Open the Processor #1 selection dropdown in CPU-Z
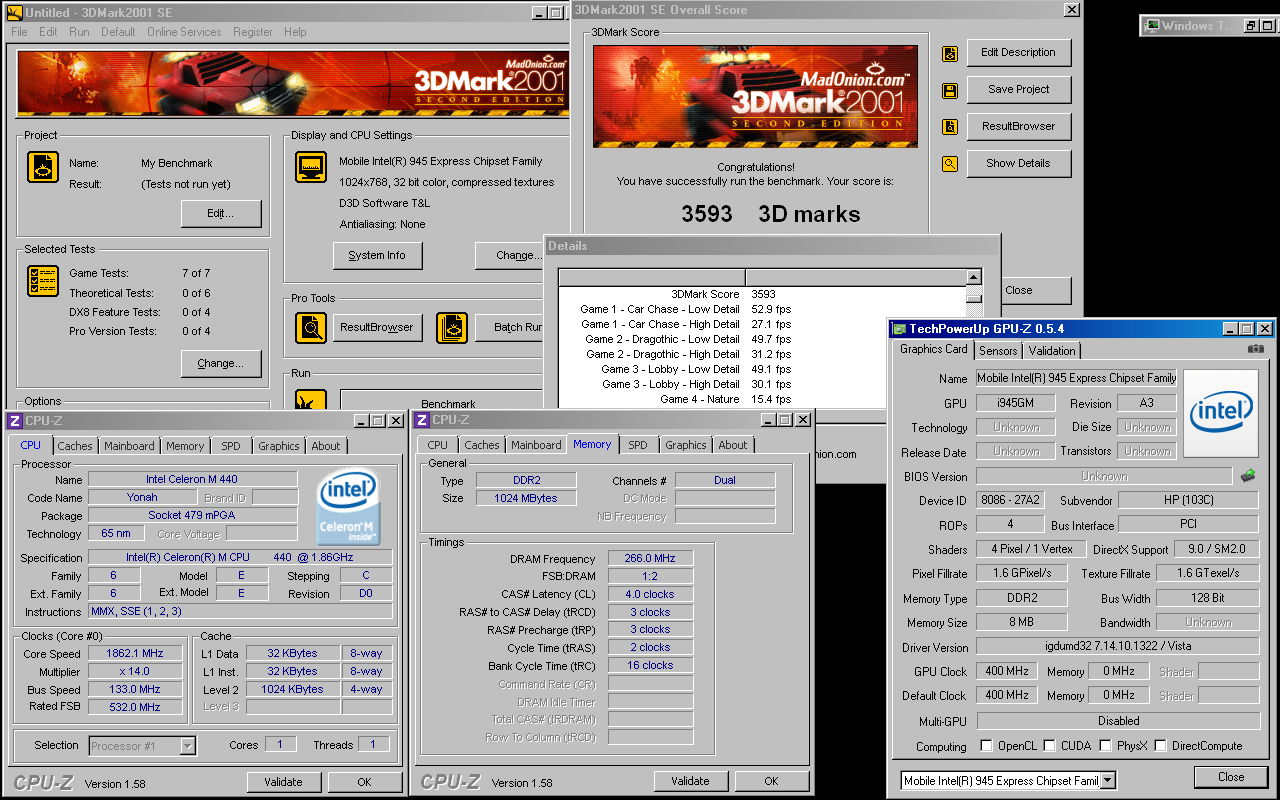This screenshot has height=800, width=1280. tap(187, 745)
